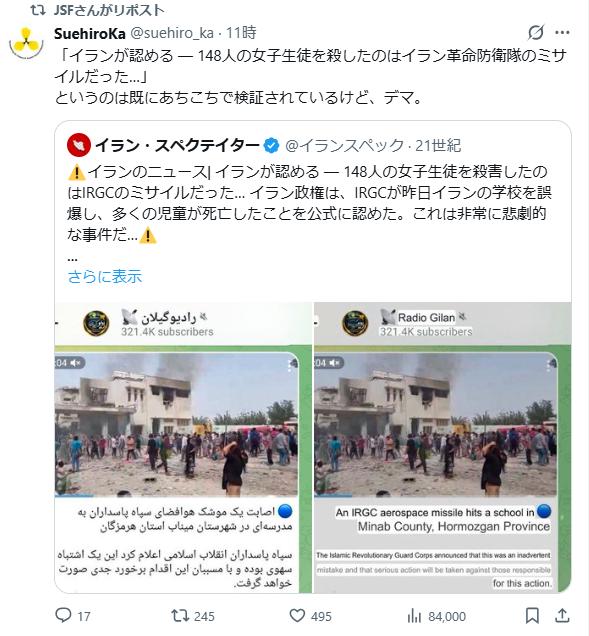Image resolution: width=589 pixels, height=636 pixels.
Task: Open イラン・スペクテイター quoted account name
Action: [177, 145]
